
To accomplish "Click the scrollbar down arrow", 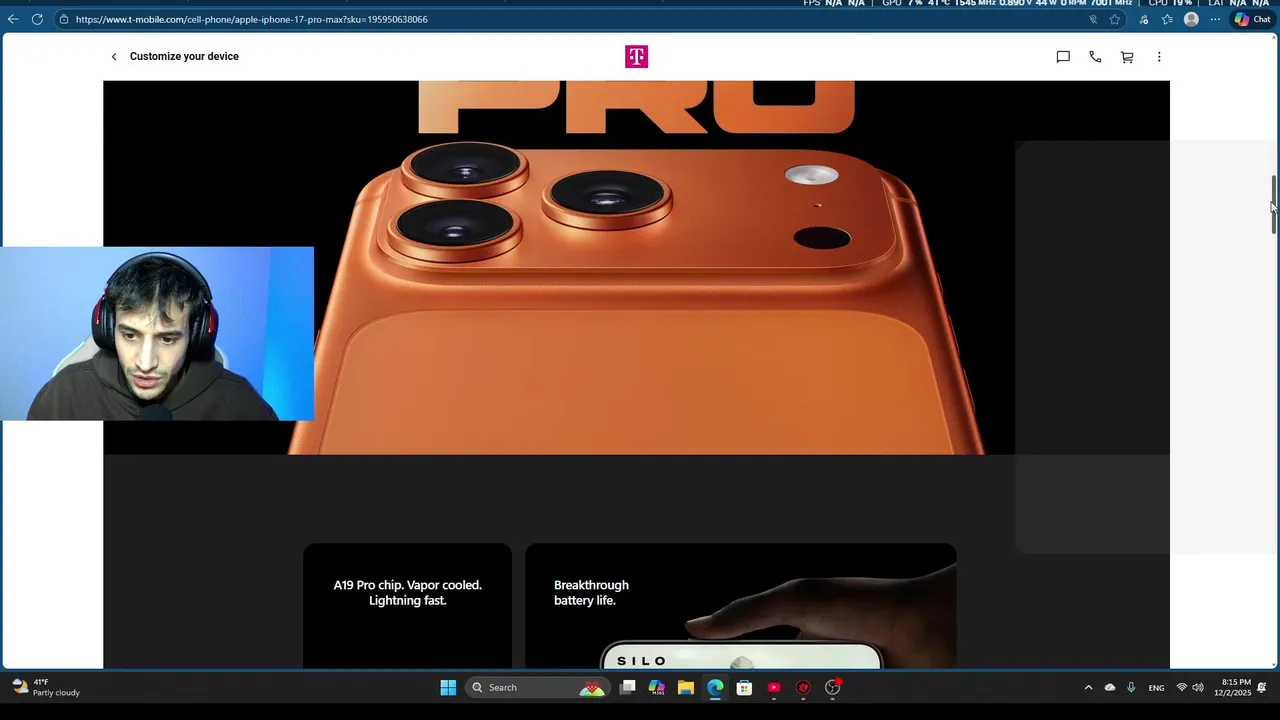I will point(1274,663).
